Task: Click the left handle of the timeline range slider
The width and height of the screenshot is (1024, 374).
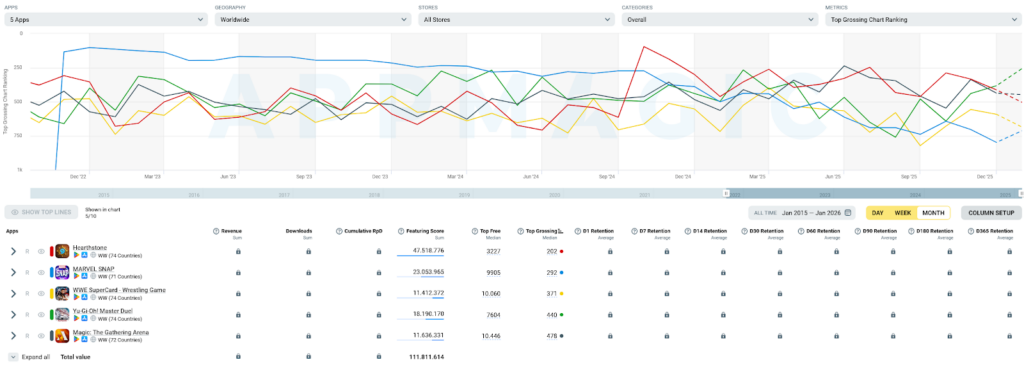Action: coord(725,194)
